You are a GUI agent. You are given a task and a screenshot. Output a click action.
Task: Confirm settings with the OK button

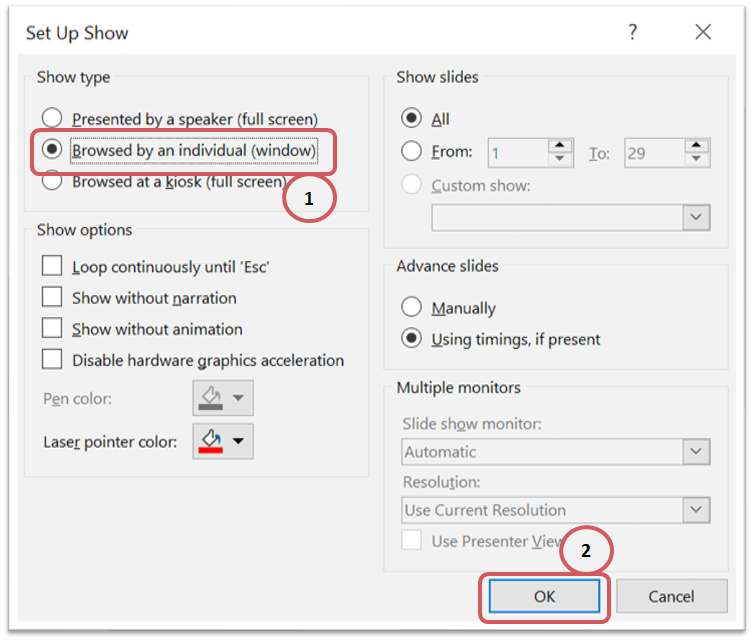pyautogui.click(x=544, y=596)
